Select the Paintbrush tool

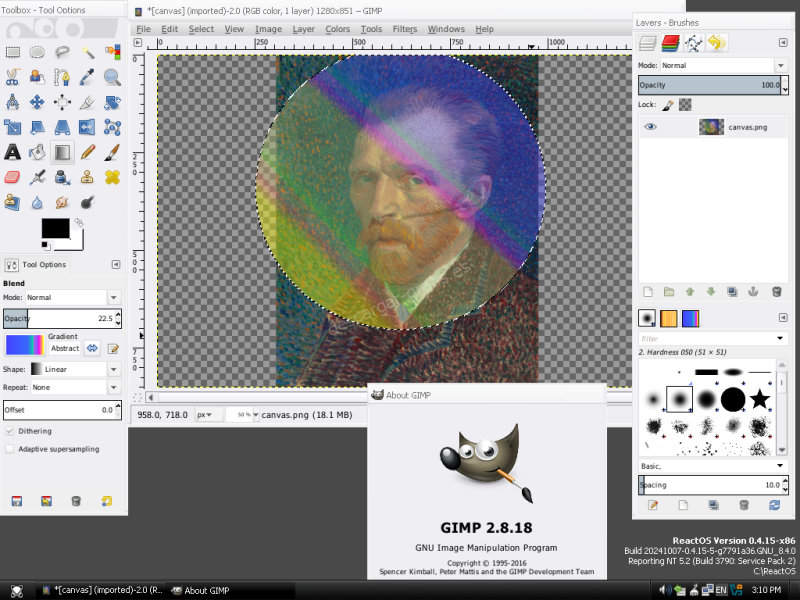tap(112, 152)
